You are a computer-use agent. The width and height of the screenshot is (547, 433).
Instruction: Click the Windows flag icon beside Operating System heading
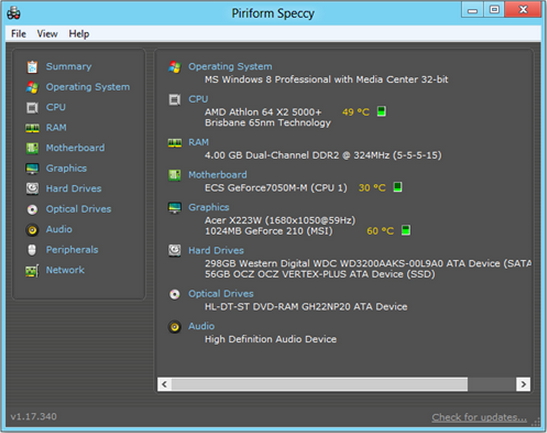tap(174, 67)
